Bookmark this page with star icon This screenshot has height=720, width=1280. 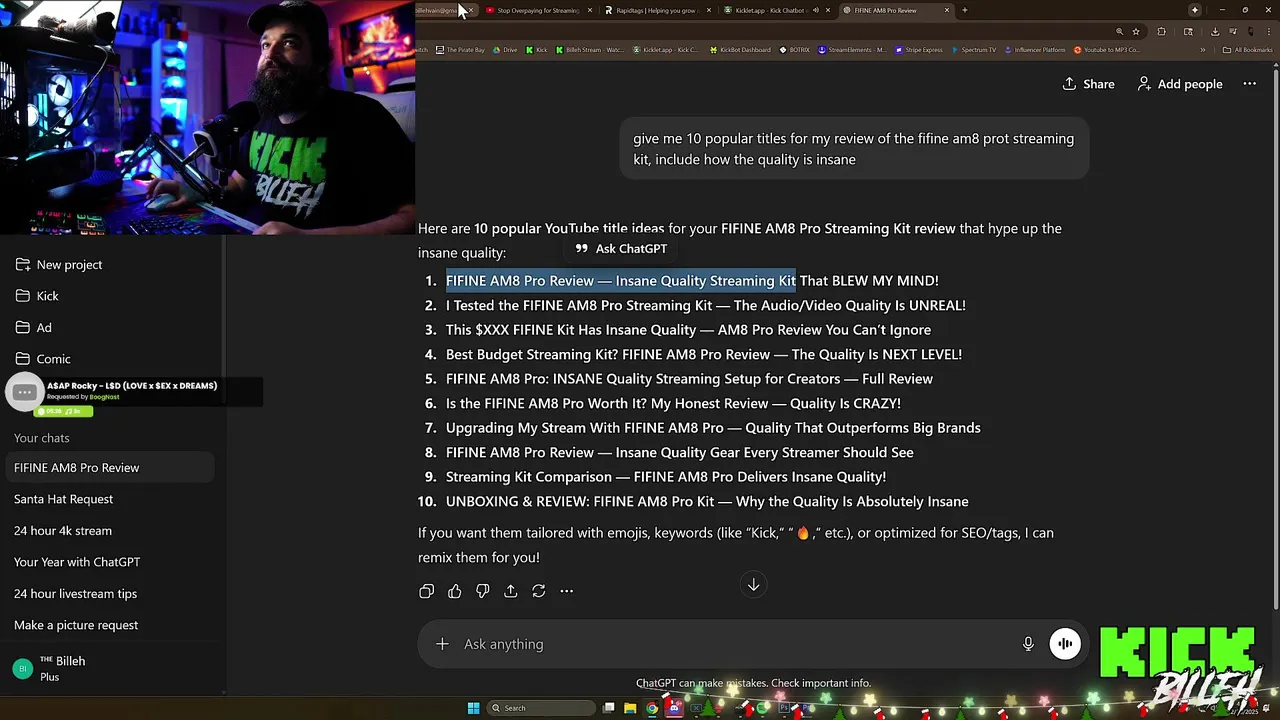pyautogui.click(x=1136, y=31)
